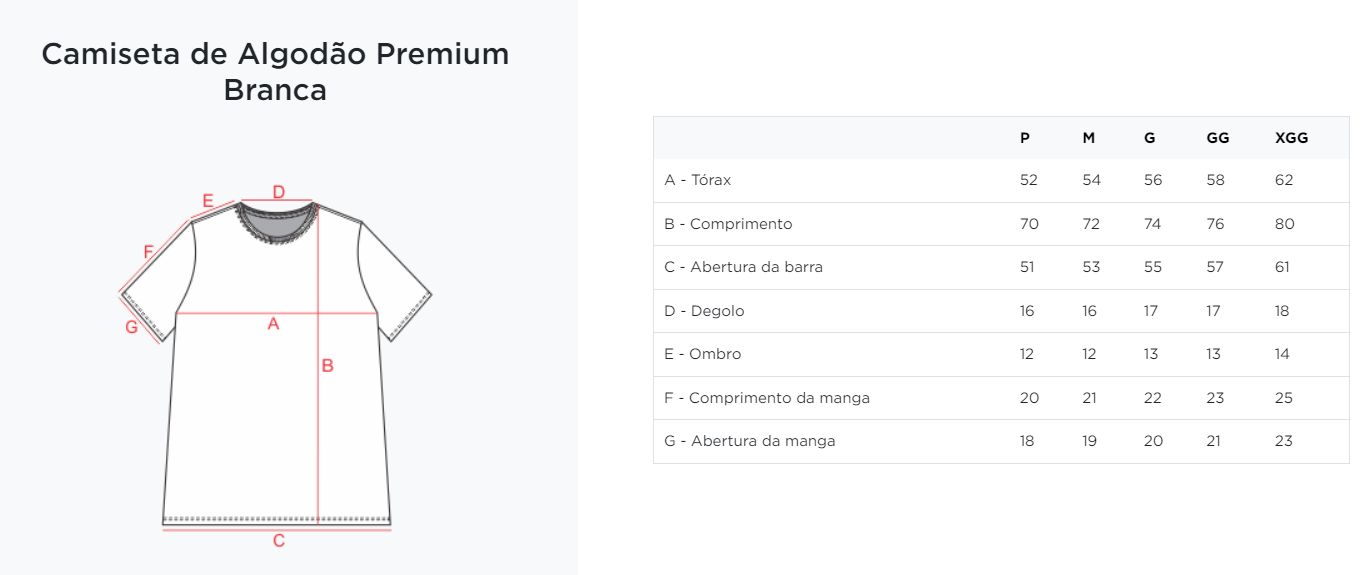Select the C - Abertura da barra row
Viewport: 1371px width, 575px height.
pos(1001,267)
